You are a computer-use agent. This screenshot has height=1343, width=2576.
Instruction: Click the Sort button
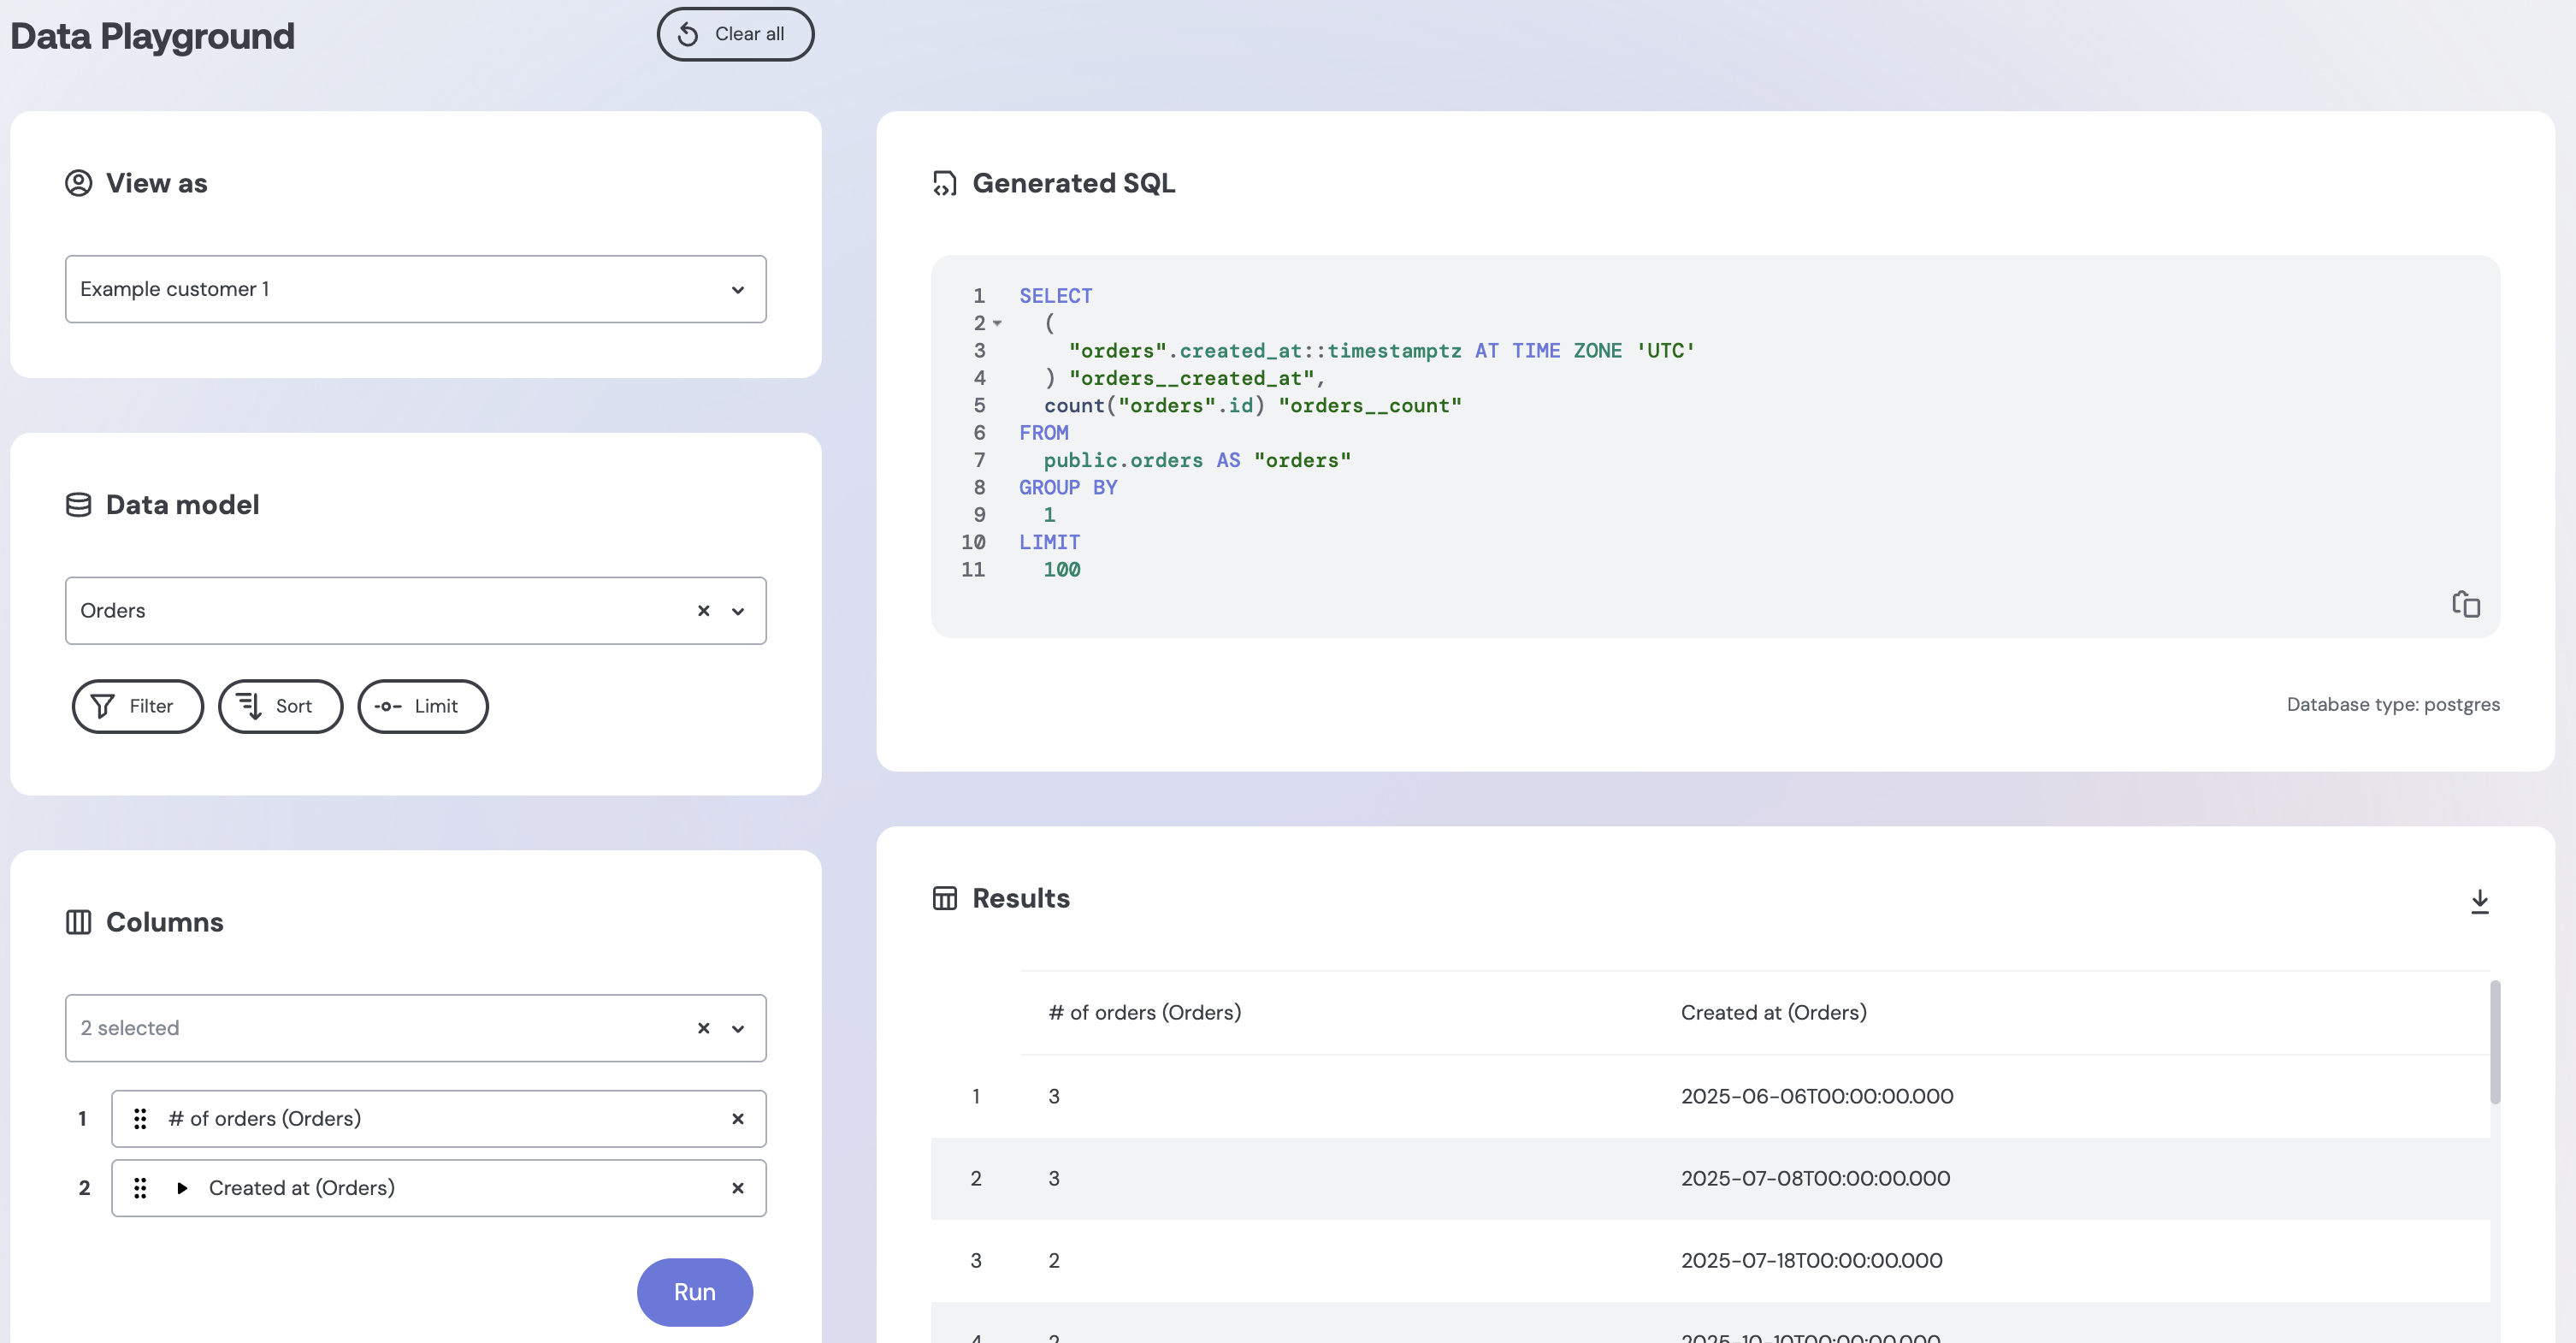[280, 706]
